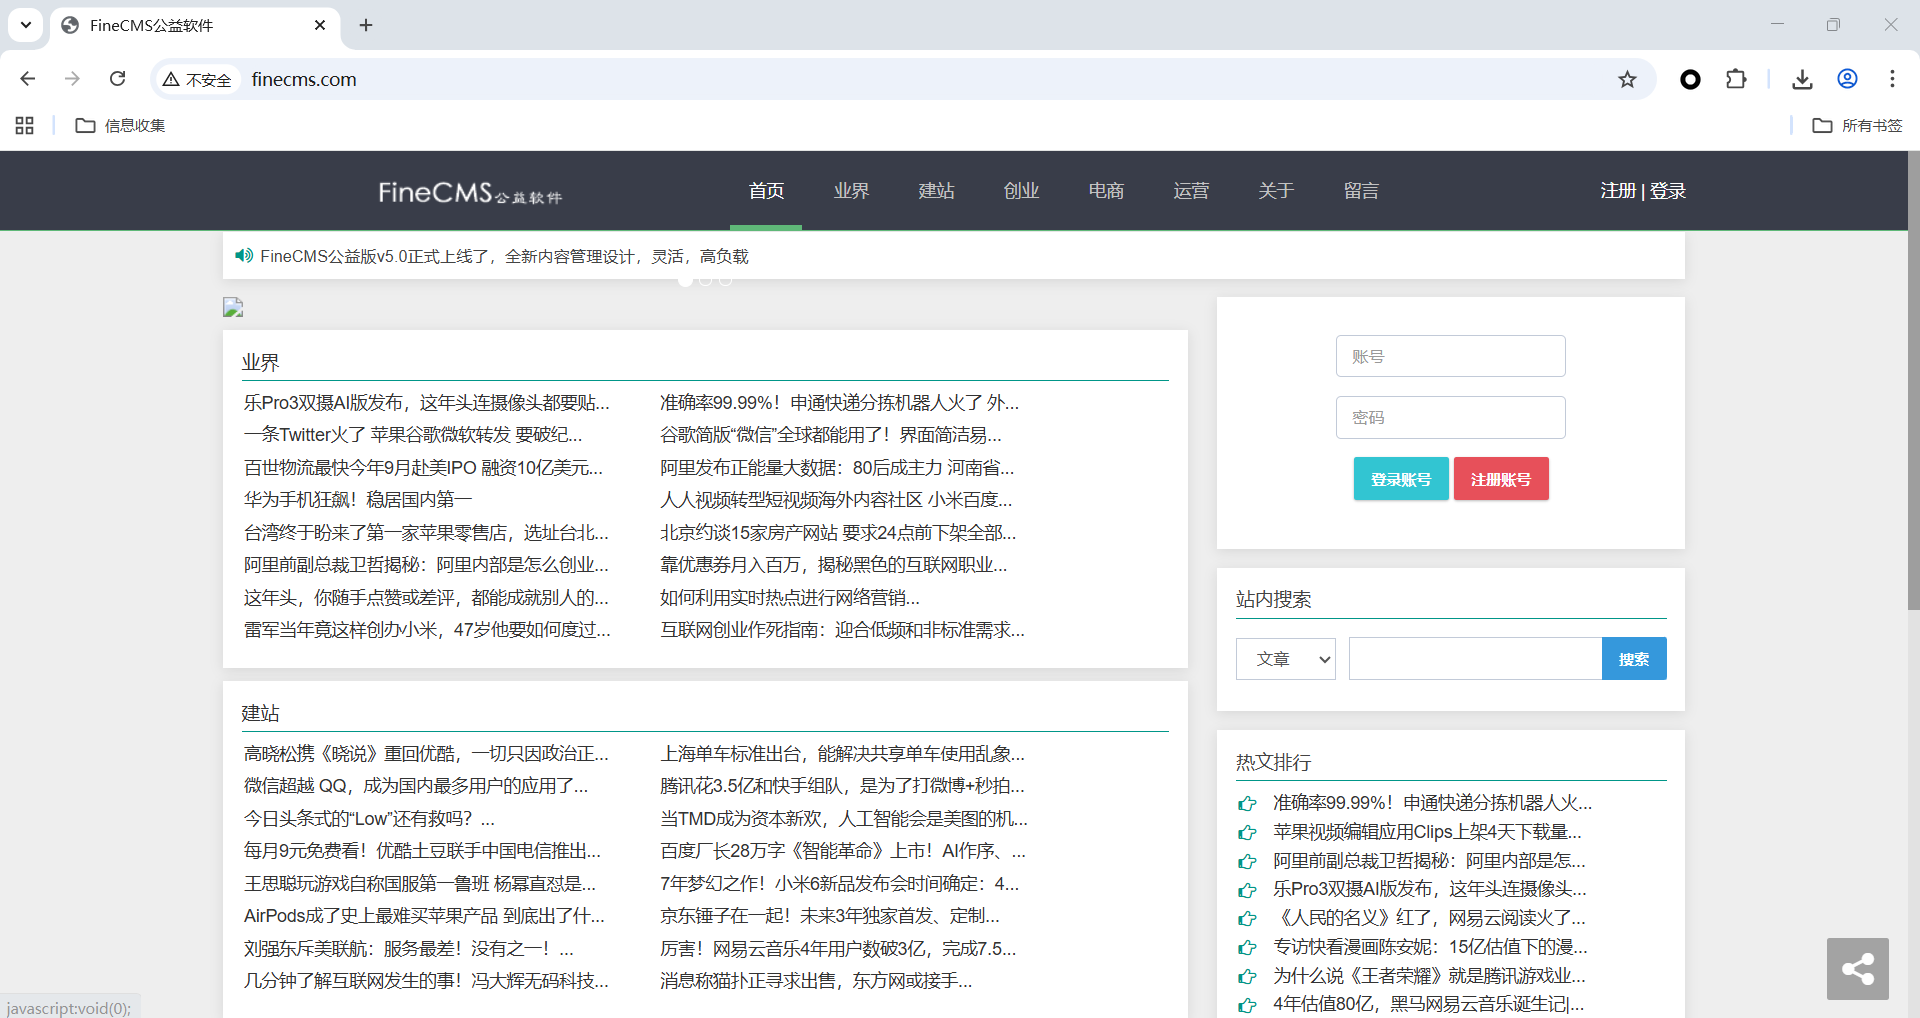Open article 消息称猫扑正寻求出售
Image resolution: width=1920 pixels, height=1018 pixels.
coord(816,981)
